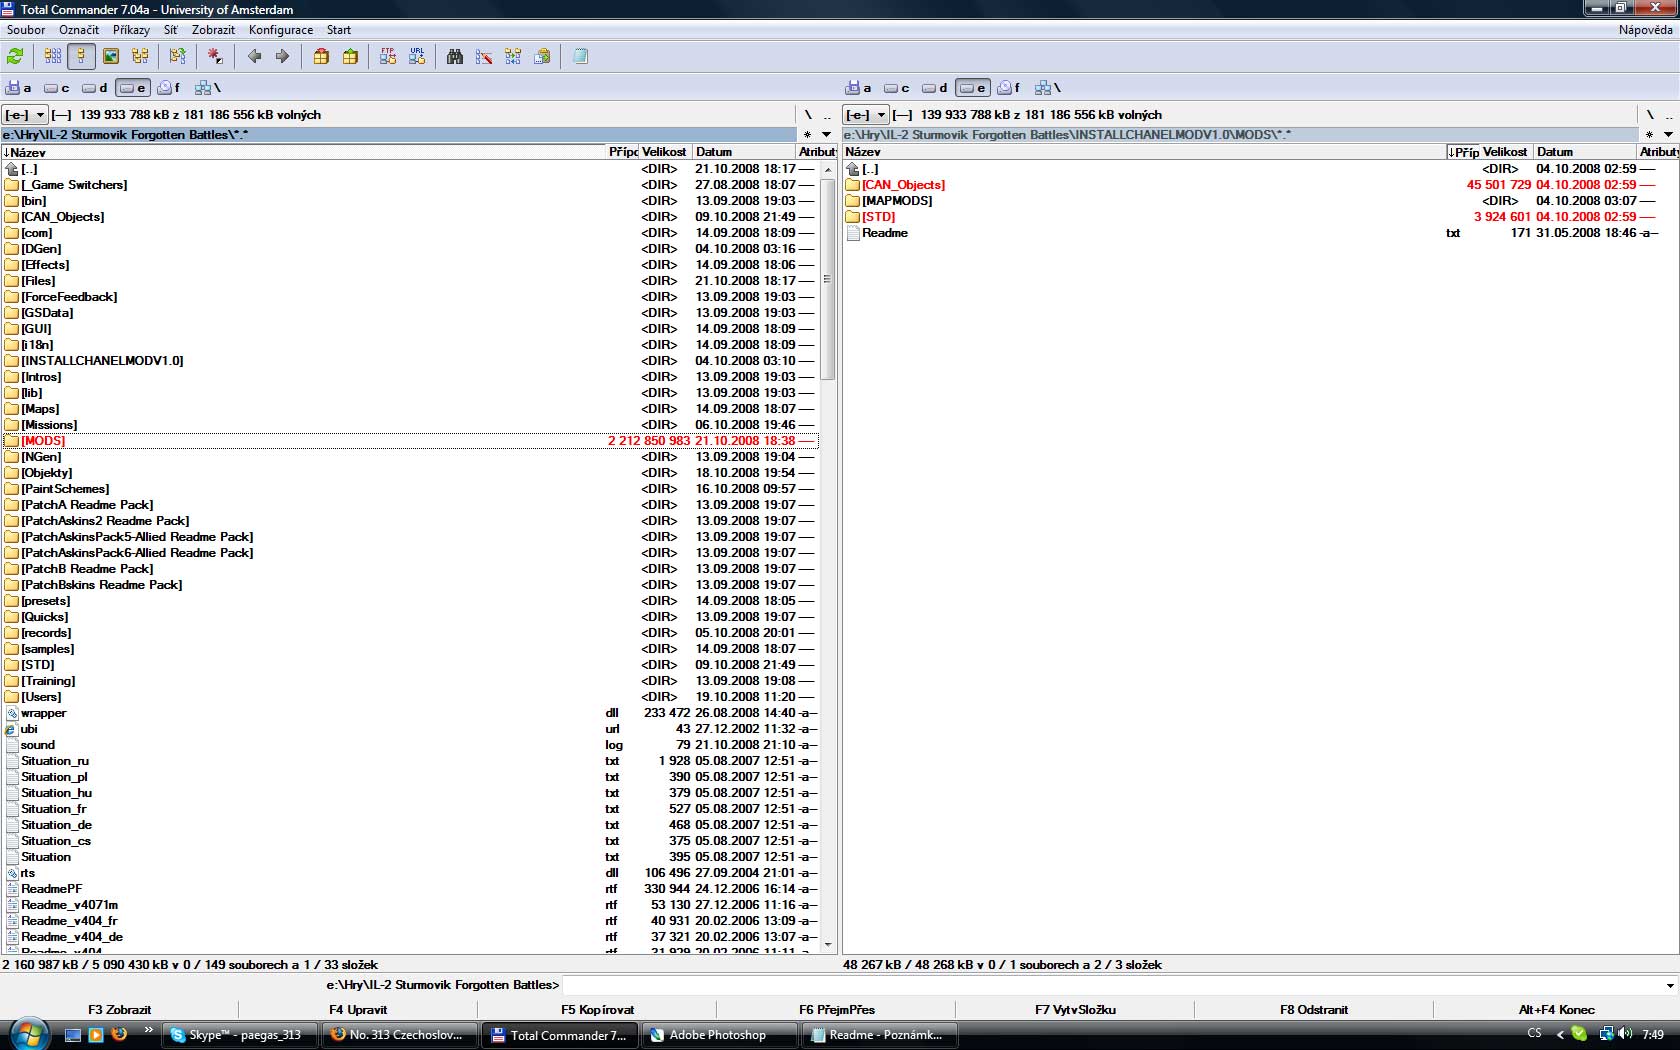Go forward with the right arrow icon
The height and width of the screenshot is (1050, 1680).
(282, 57)
